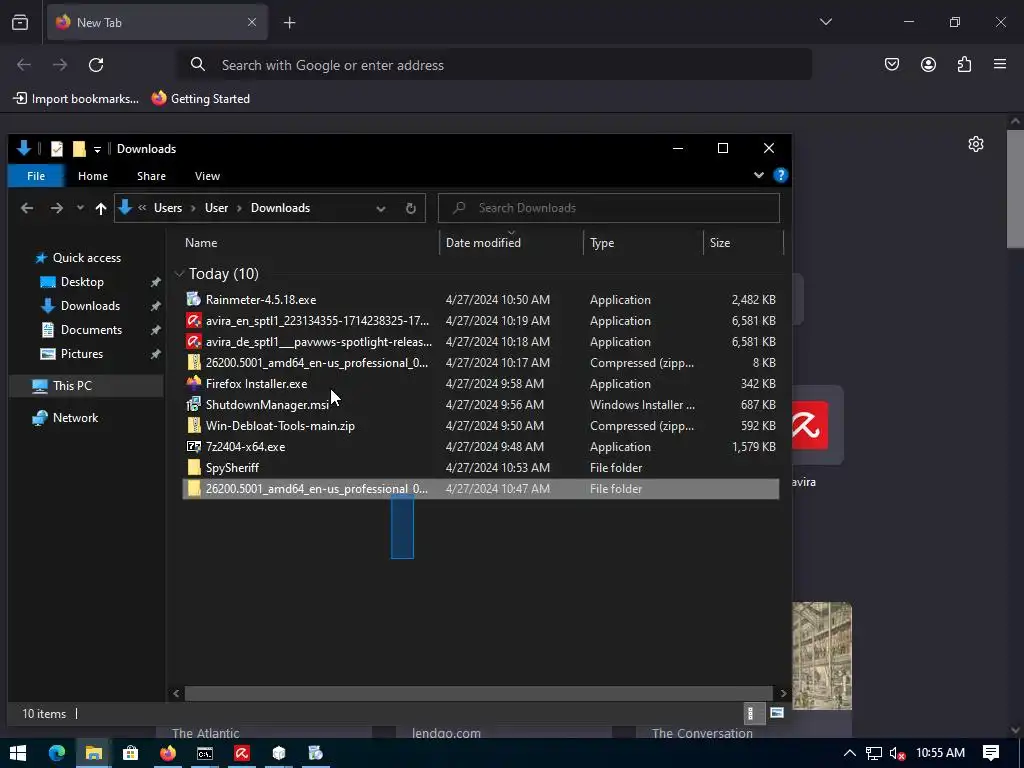The width and height of the screenshot is (1024, 768).
Task: Go up one folder level in Explorer
Action: [101, 208]
